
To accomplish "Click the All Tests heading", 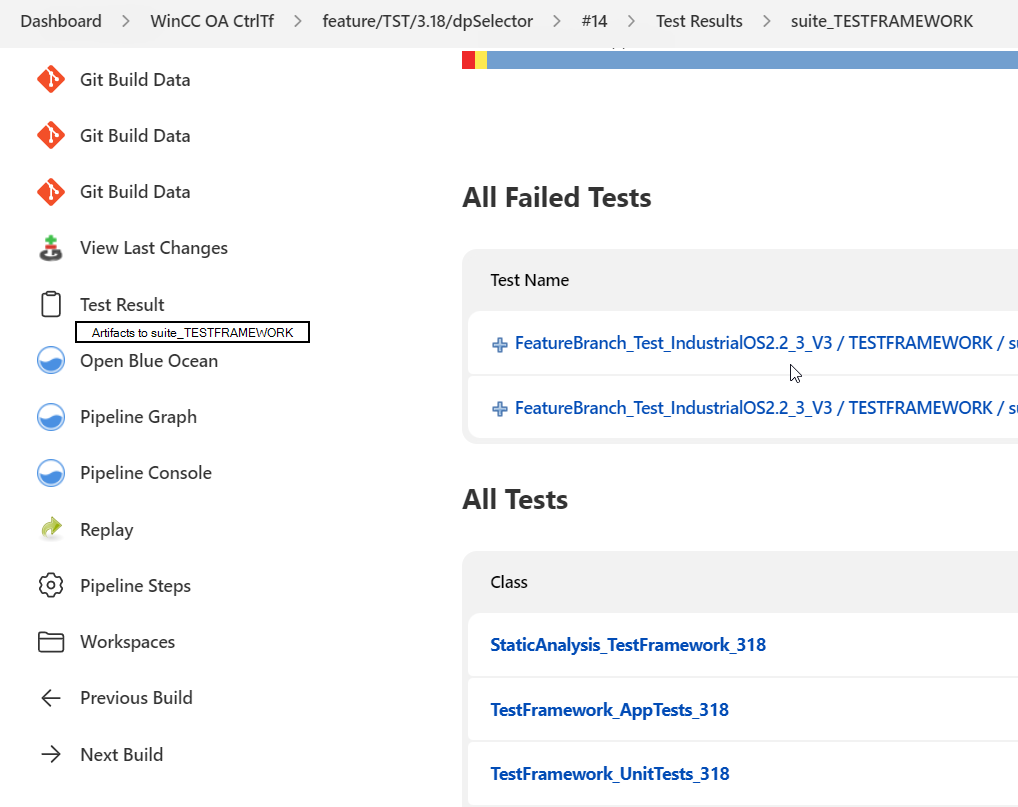I will click(515, 499).
